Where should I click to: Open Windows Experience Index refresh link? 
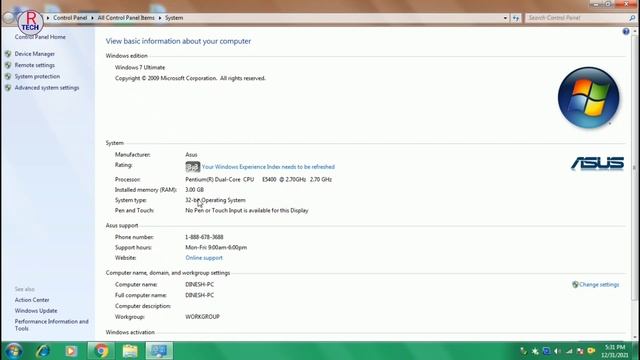tap(268, 167)
